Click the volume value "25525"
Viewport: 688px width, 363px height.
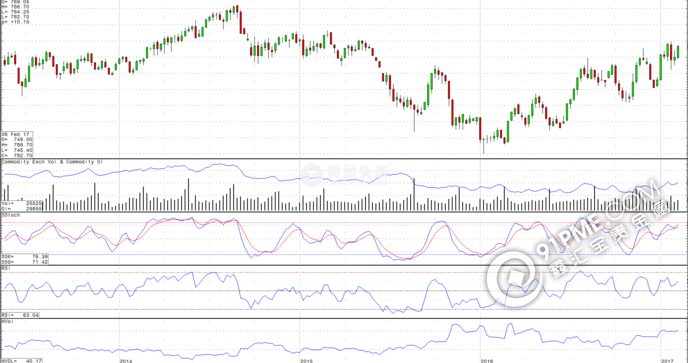34,204
